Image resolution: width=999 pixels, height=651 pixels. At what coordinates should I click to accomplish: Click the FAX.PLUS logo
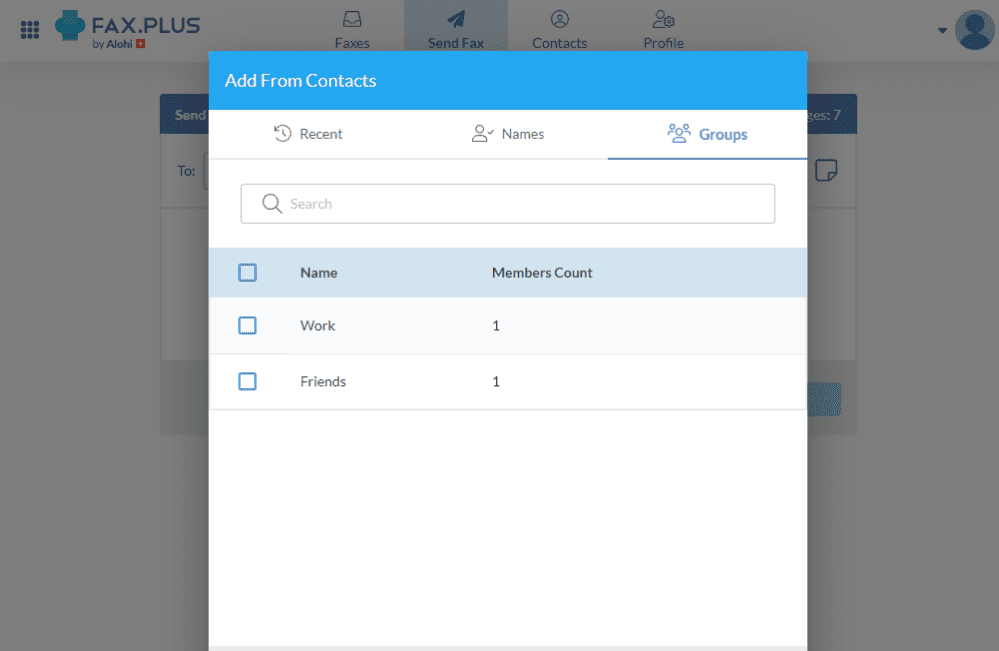pyautogui.click(x=127, y=28)
